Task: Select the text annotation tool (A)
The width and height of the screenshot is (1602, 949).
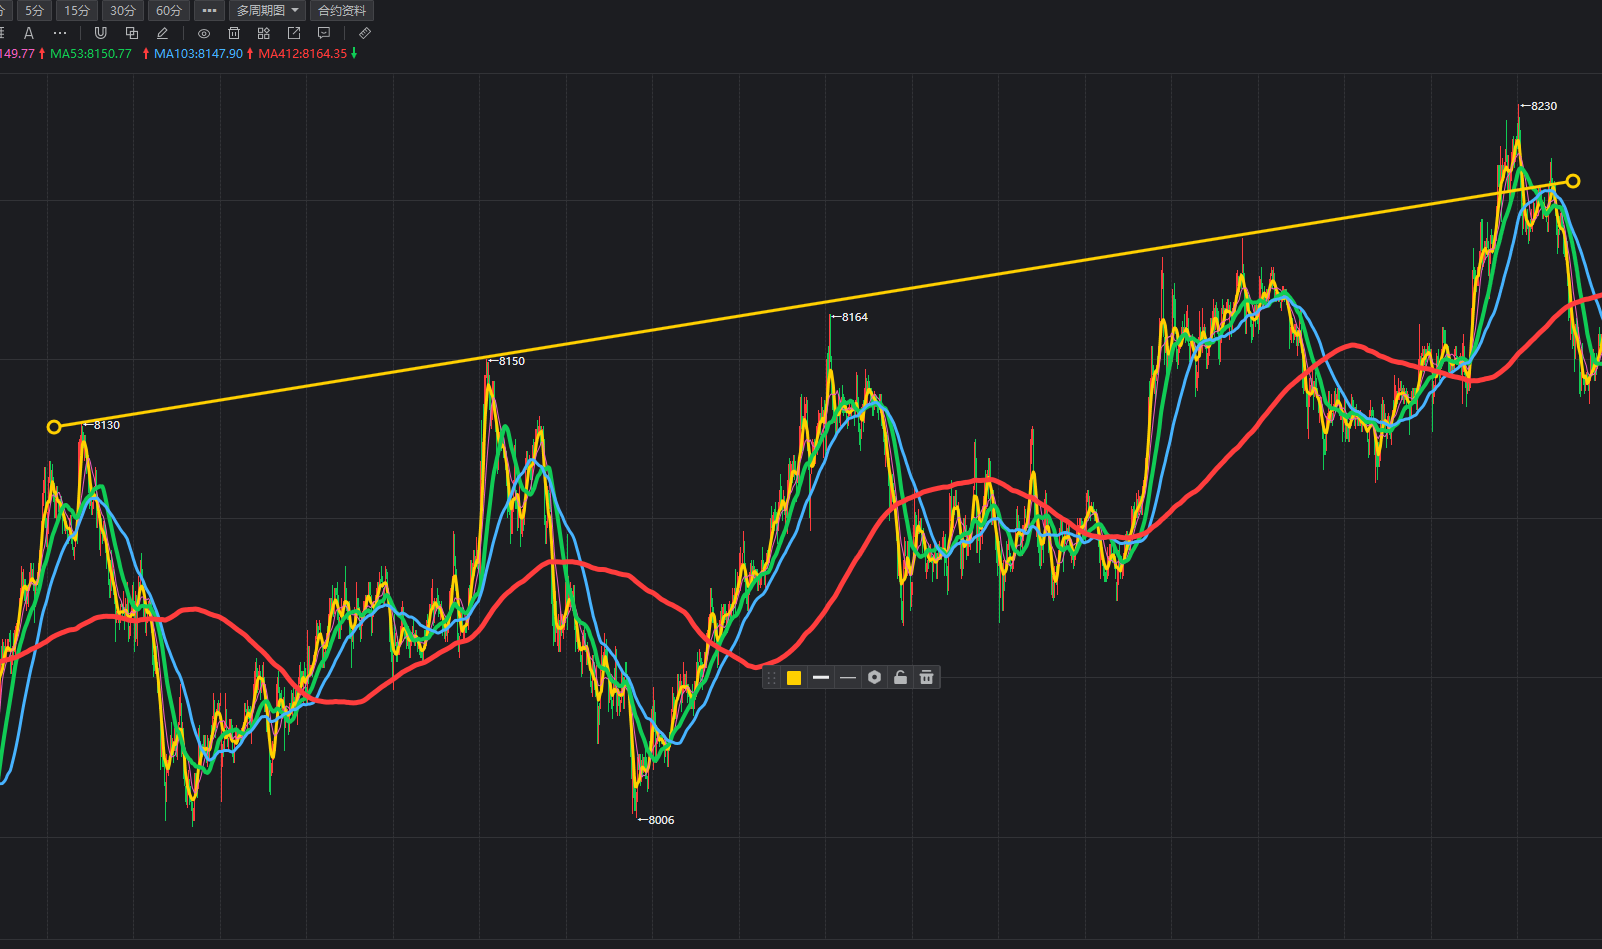Action: [29, 33]
